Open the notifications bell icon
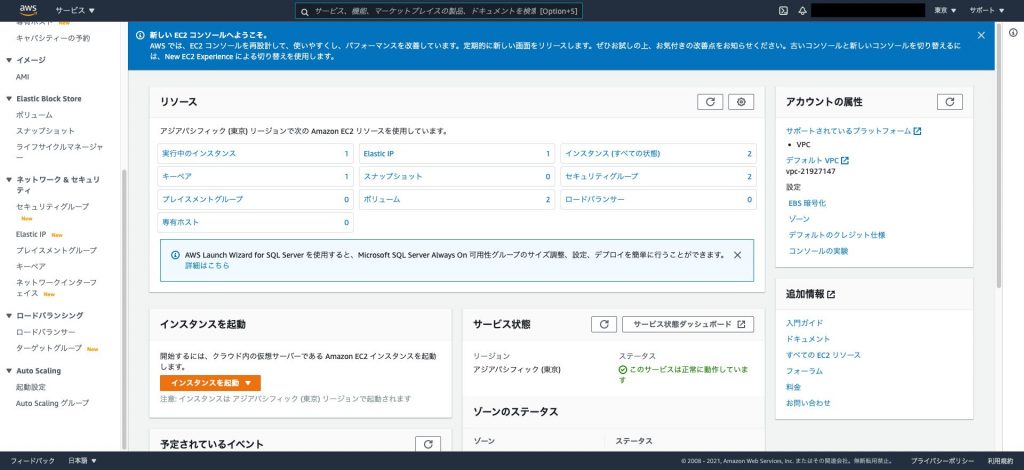1024x470 pixels. pyautogui.click(x=803, y=10)
